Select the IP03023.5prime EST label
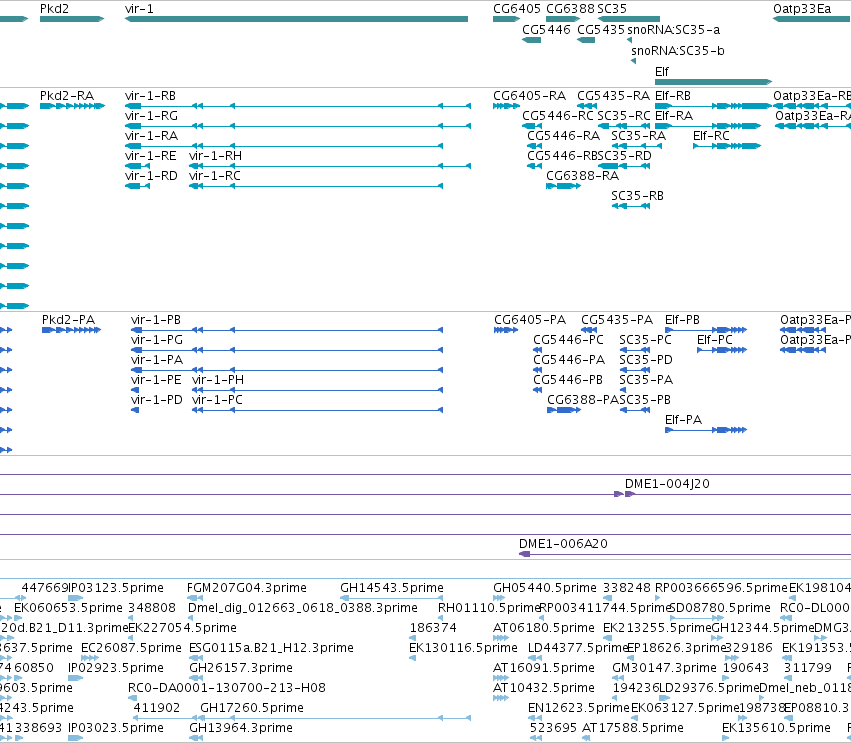851x743 pixels. tap(116, 728)
